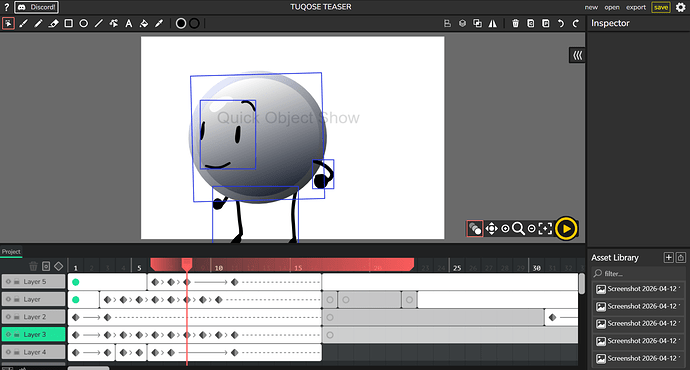Select the Line tool

[x=99, y=23]
